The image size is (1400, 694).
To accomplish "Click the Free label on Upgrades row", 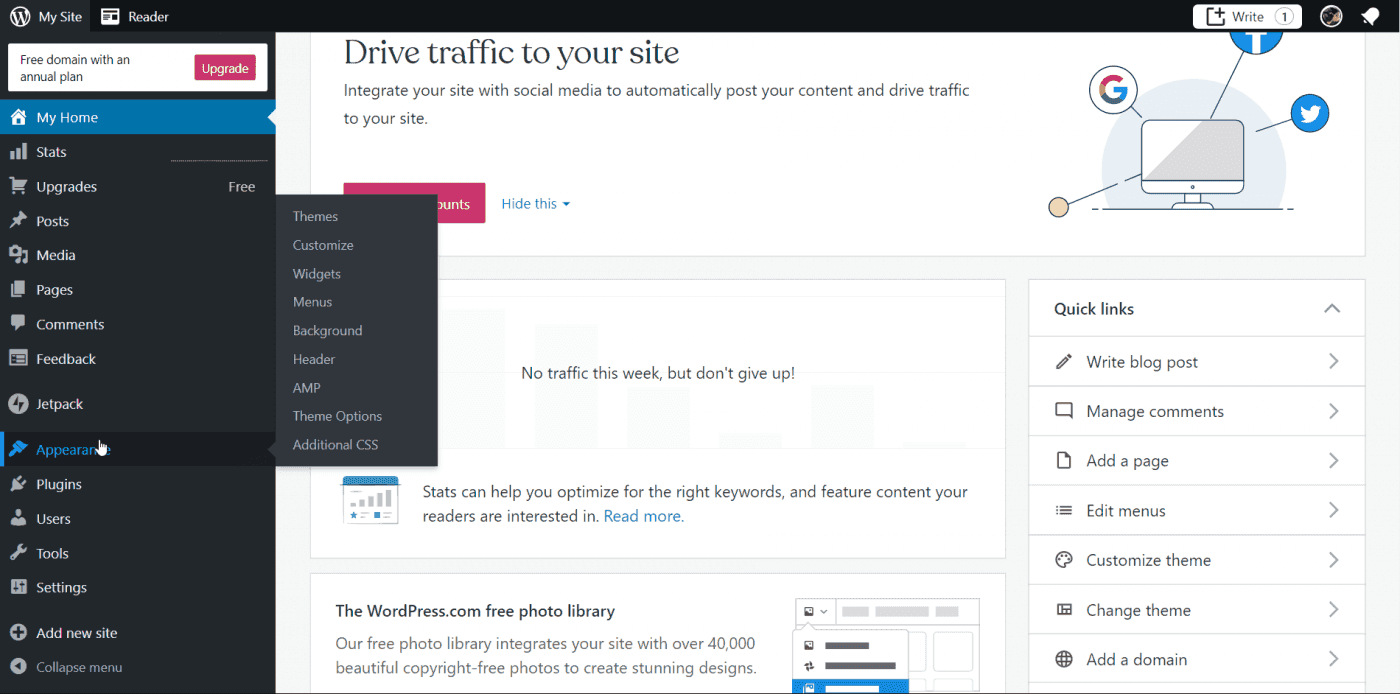I will [241, 187].
